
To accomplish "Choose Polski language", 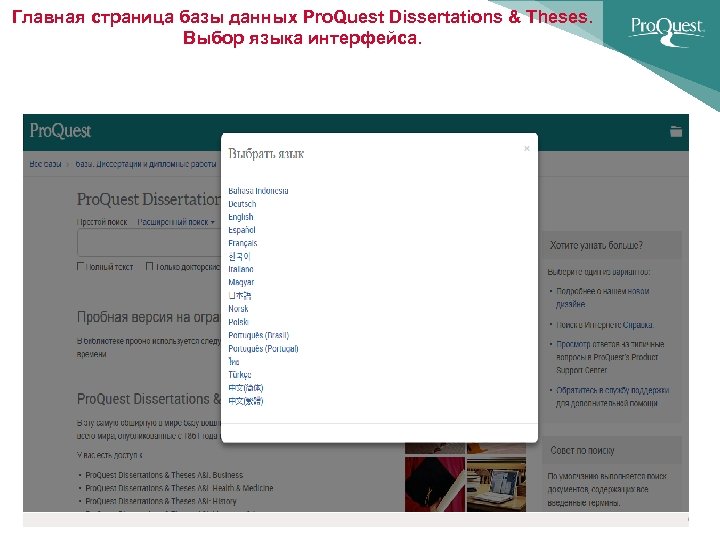I will pos(238,322).
